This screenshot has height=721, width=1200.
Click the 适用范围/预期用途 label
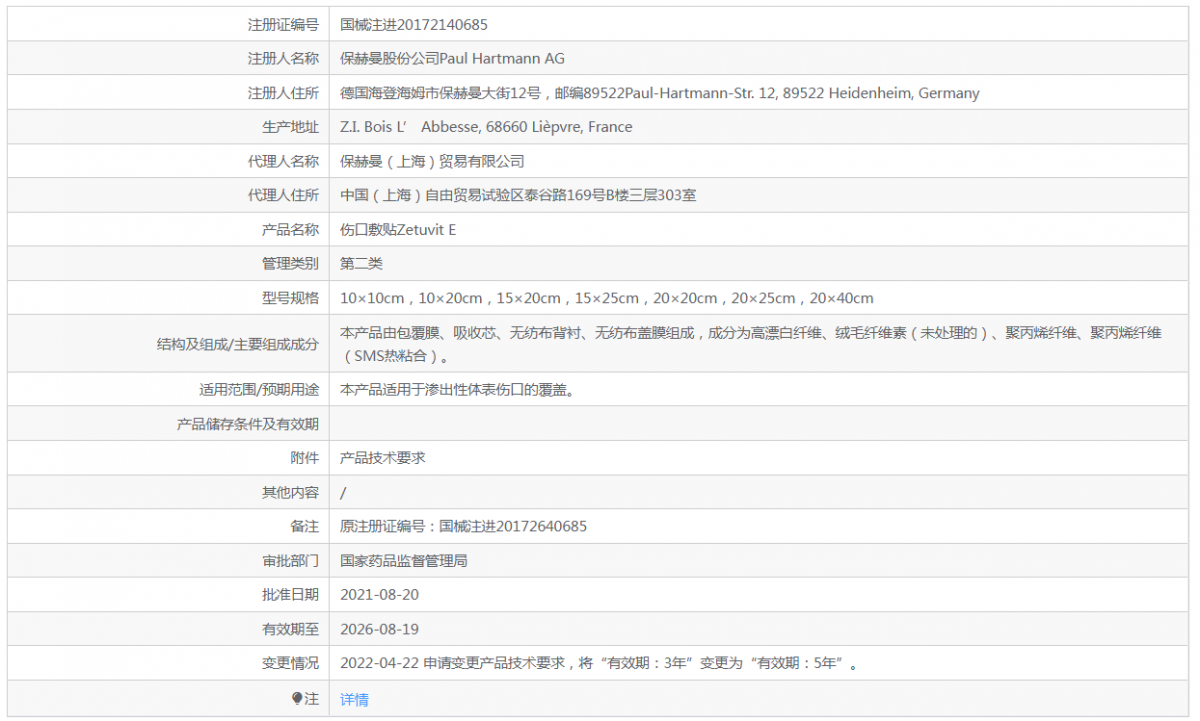pyautogui.click(x=259, y=390)
